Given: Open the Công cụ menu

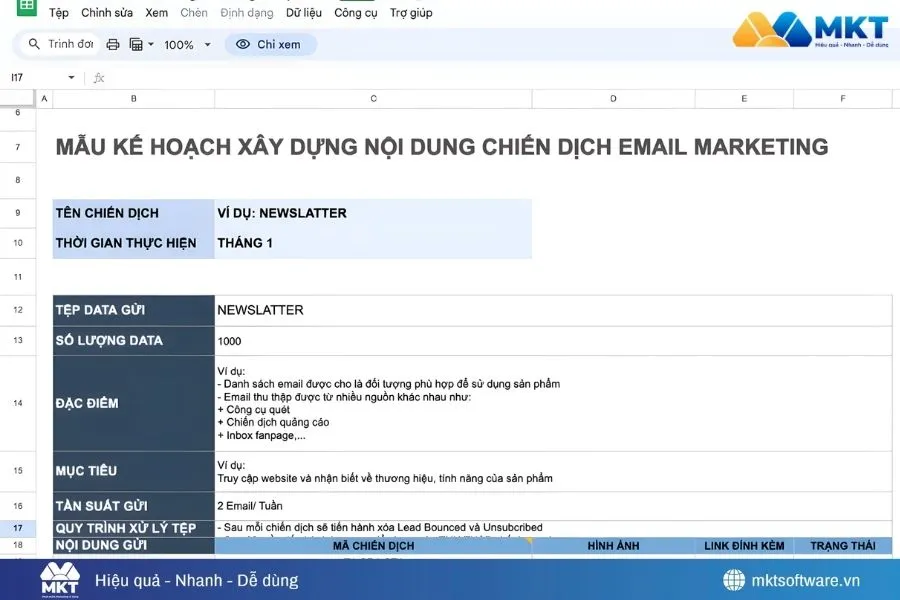Looking at the screenshot, I should point(356,13).
